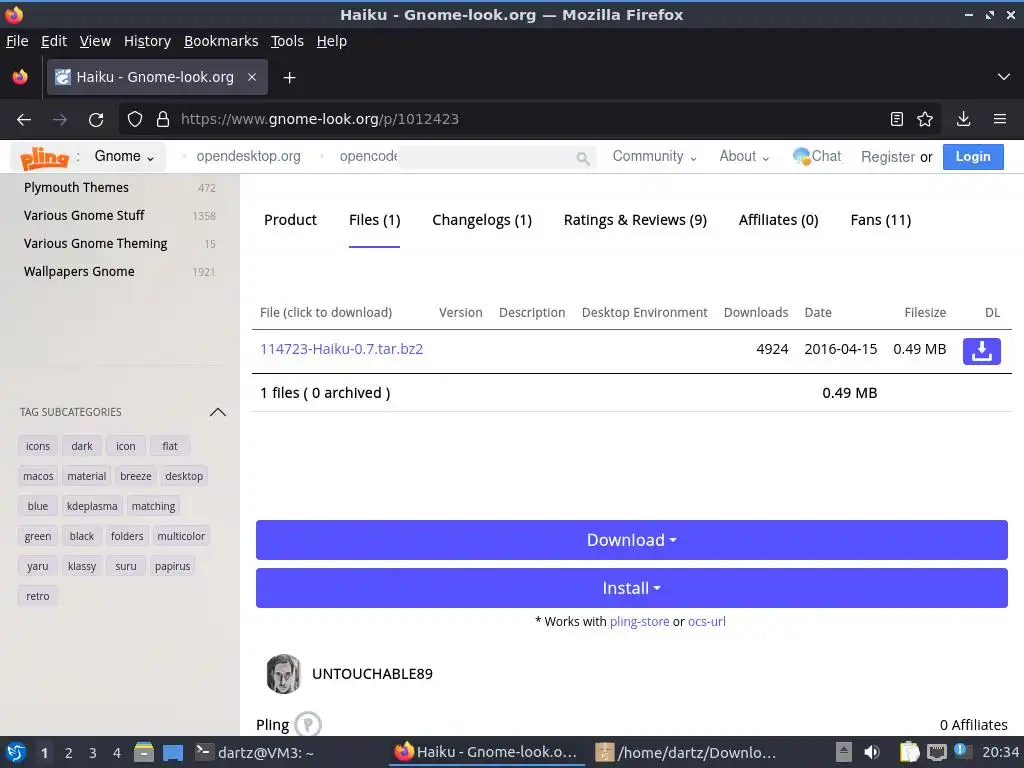The image size is (1024, 768).
Task: Open the Chat link
Action: [x=817, y=157]
